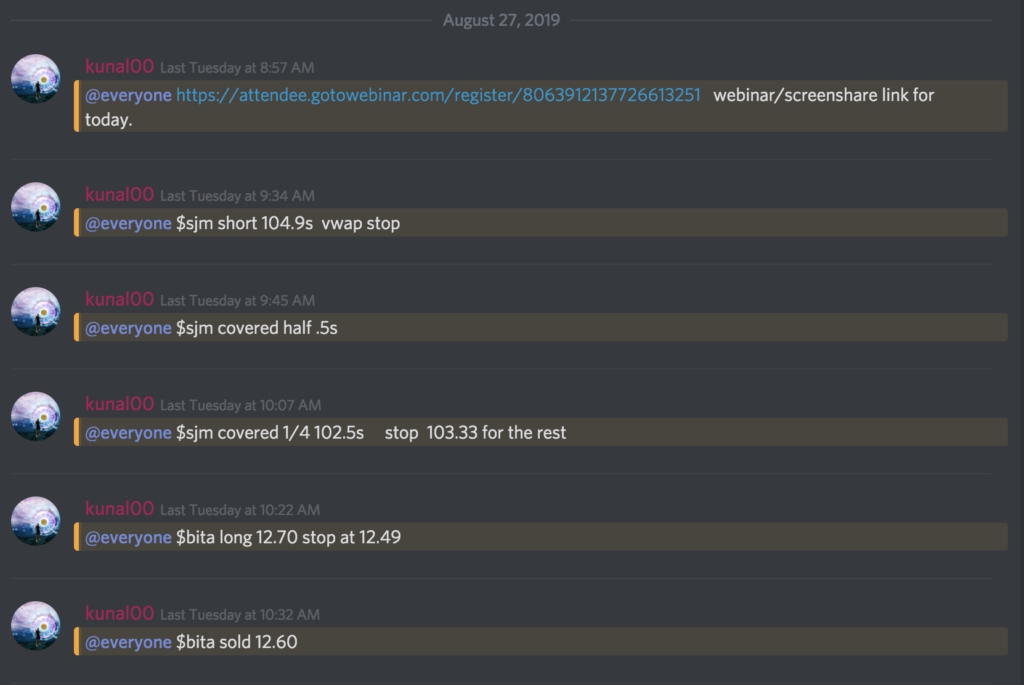Click @everyone mention in sjm short message

pos(128,223)
